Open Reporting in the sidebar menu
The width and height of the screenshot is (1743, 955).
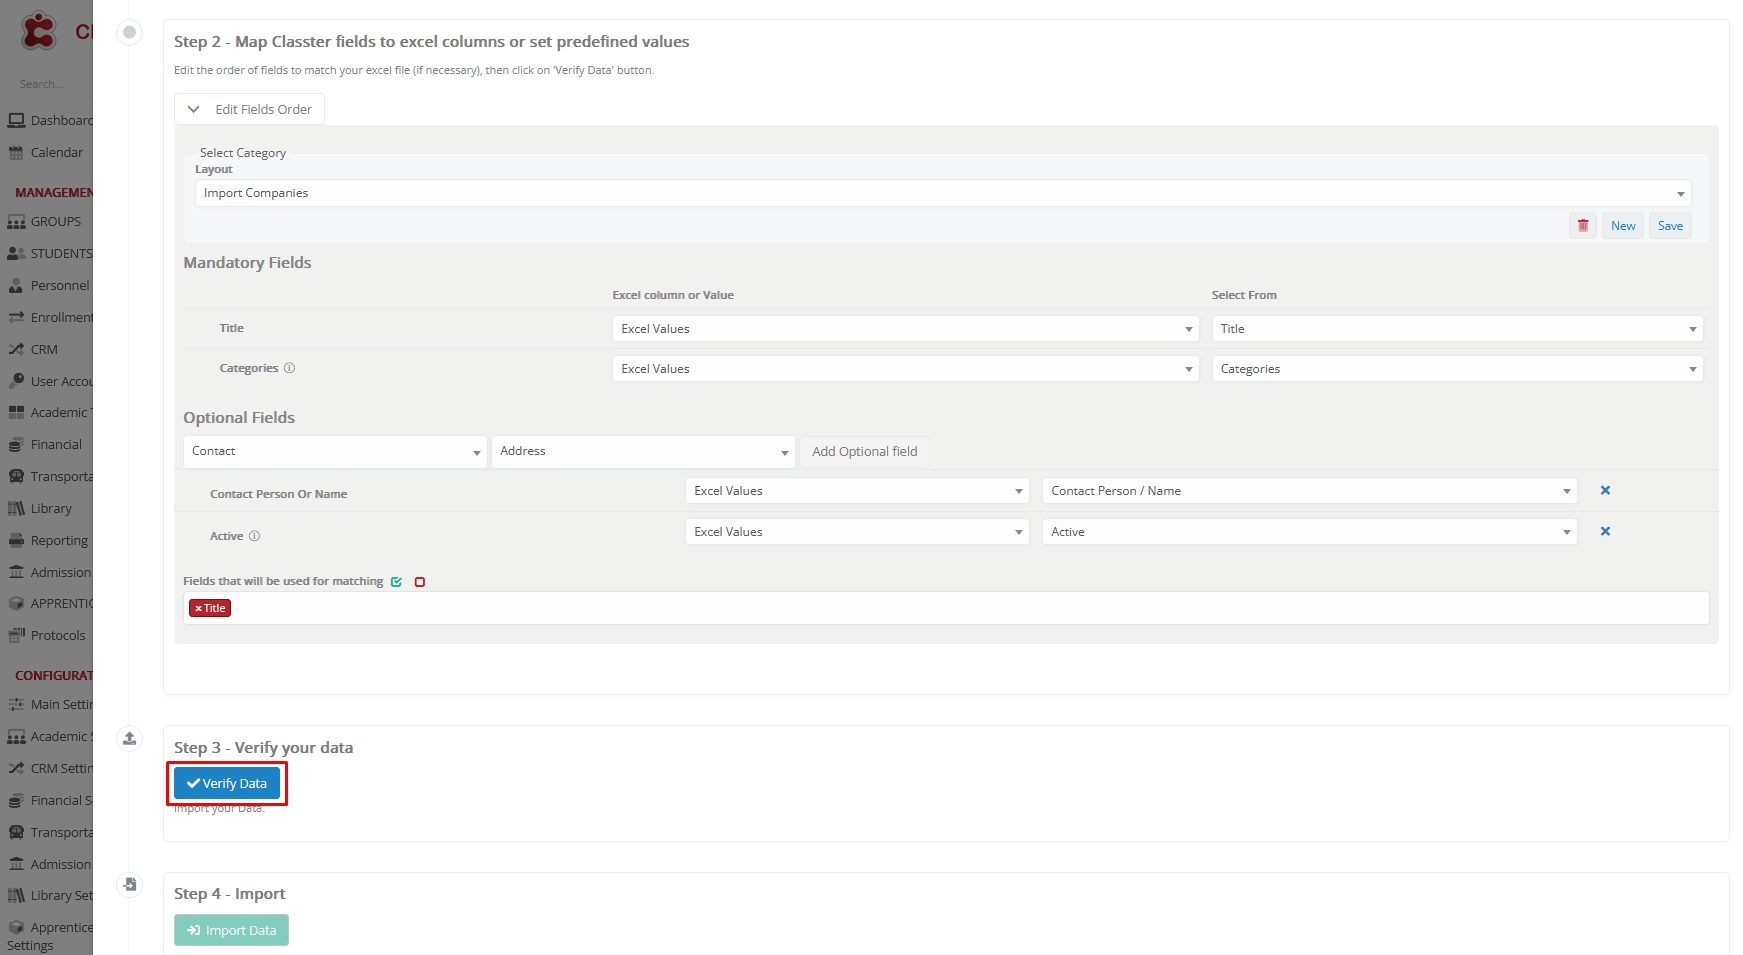(58, 541)
